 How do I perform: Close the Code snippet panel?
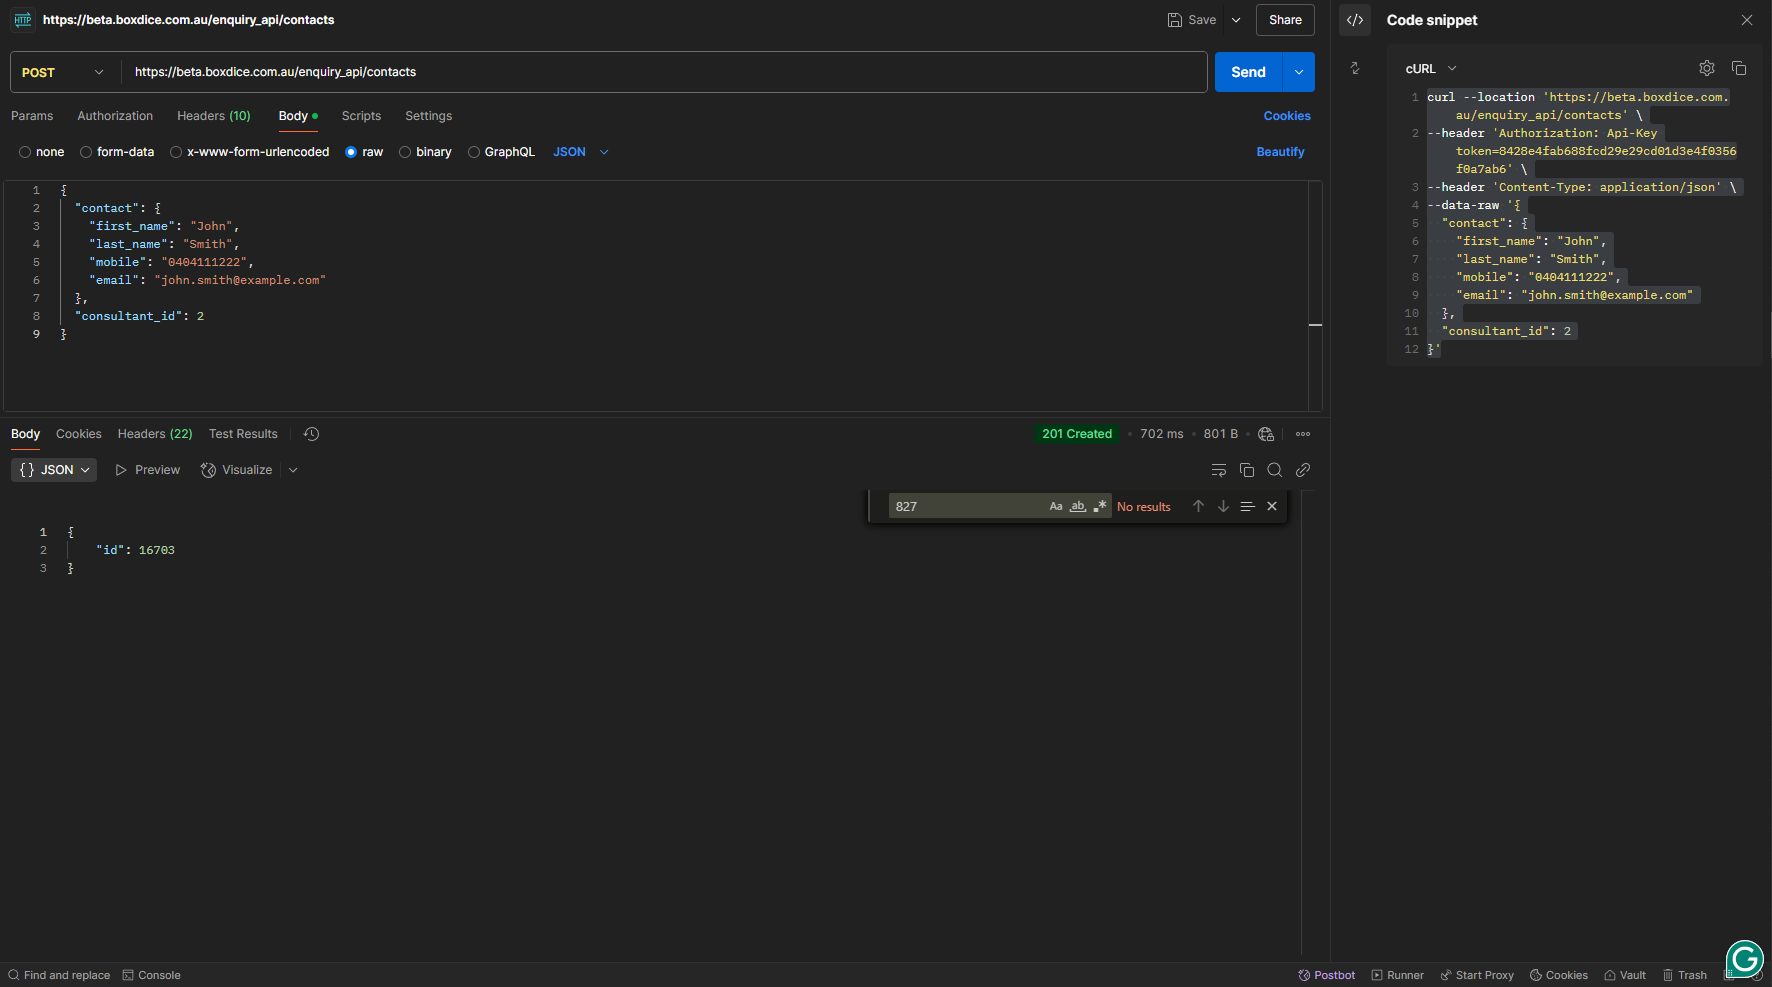[x=1747, y=20]
